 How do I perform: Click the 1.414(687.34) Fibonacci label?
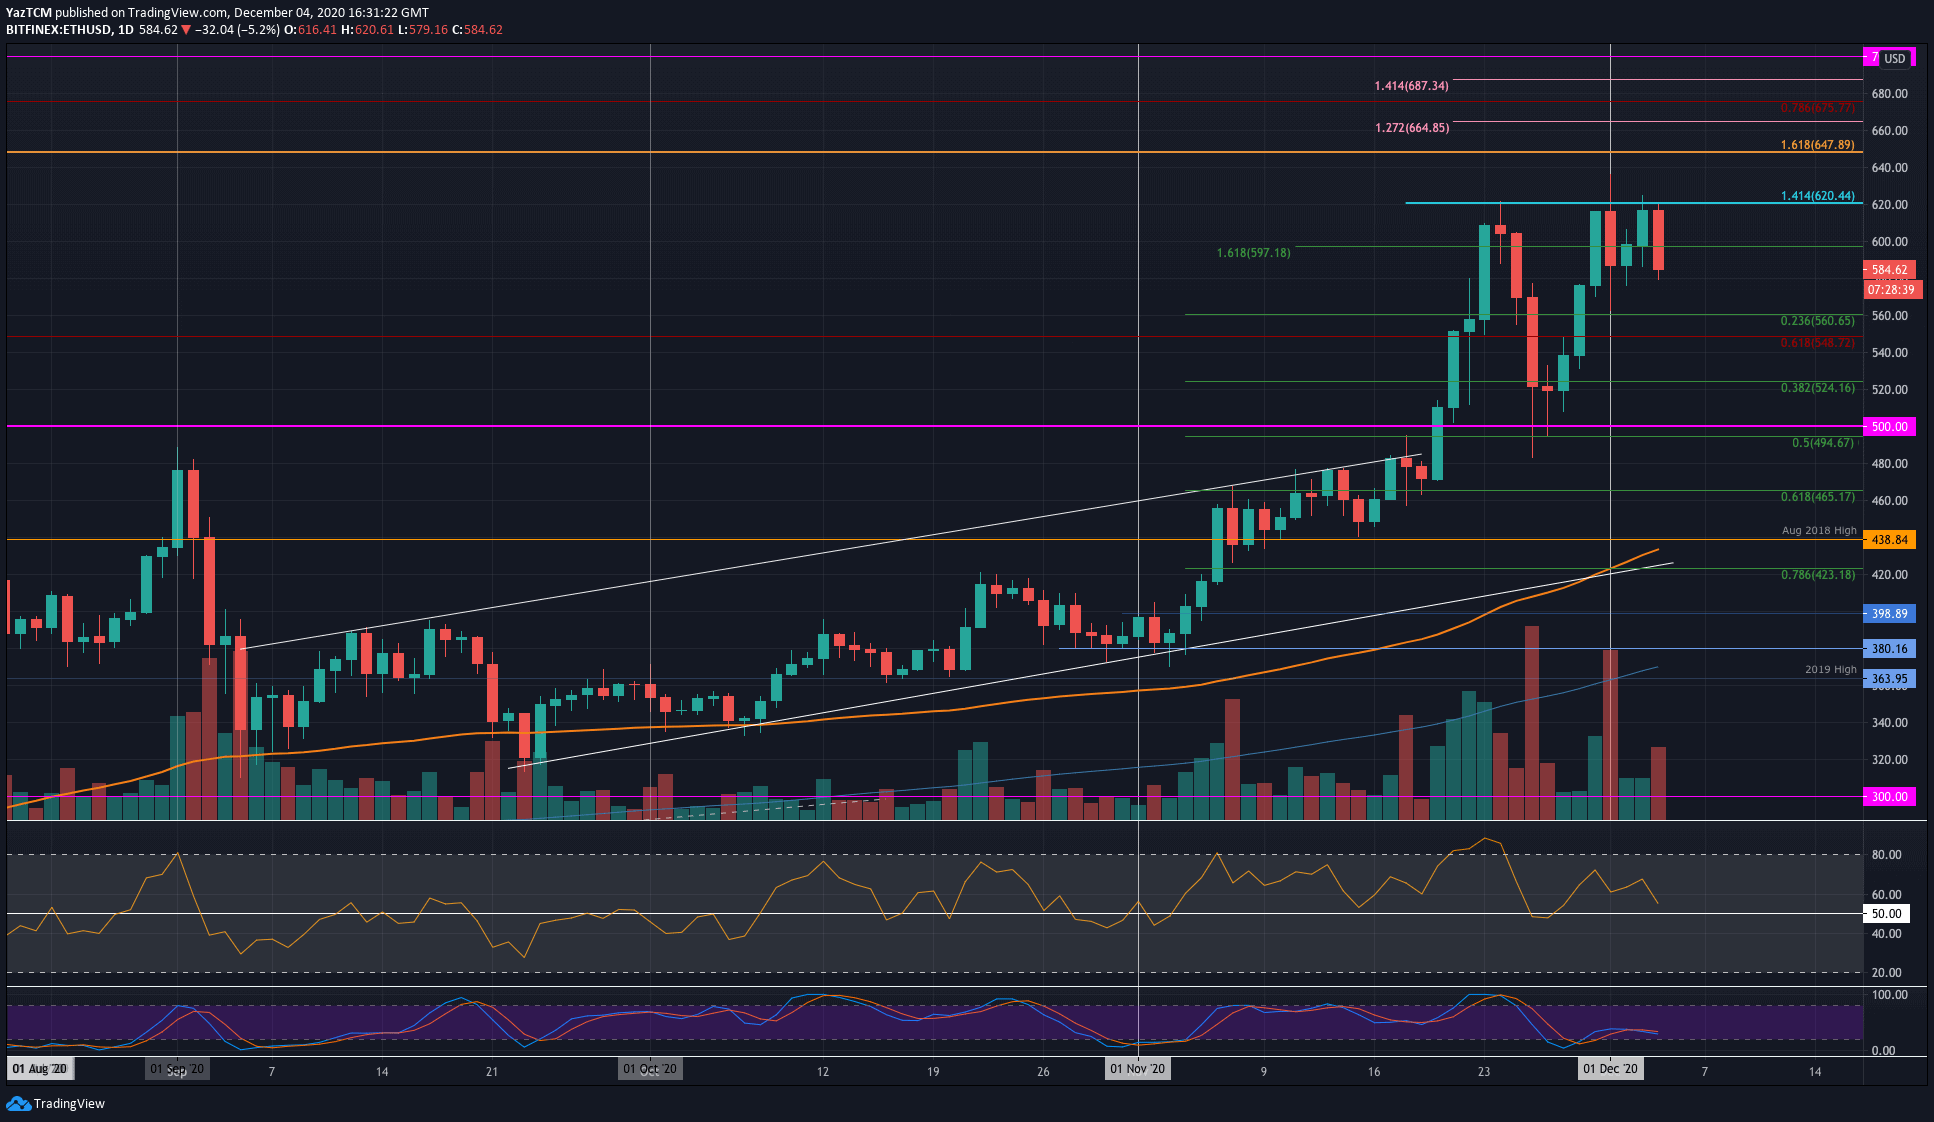1411,86
